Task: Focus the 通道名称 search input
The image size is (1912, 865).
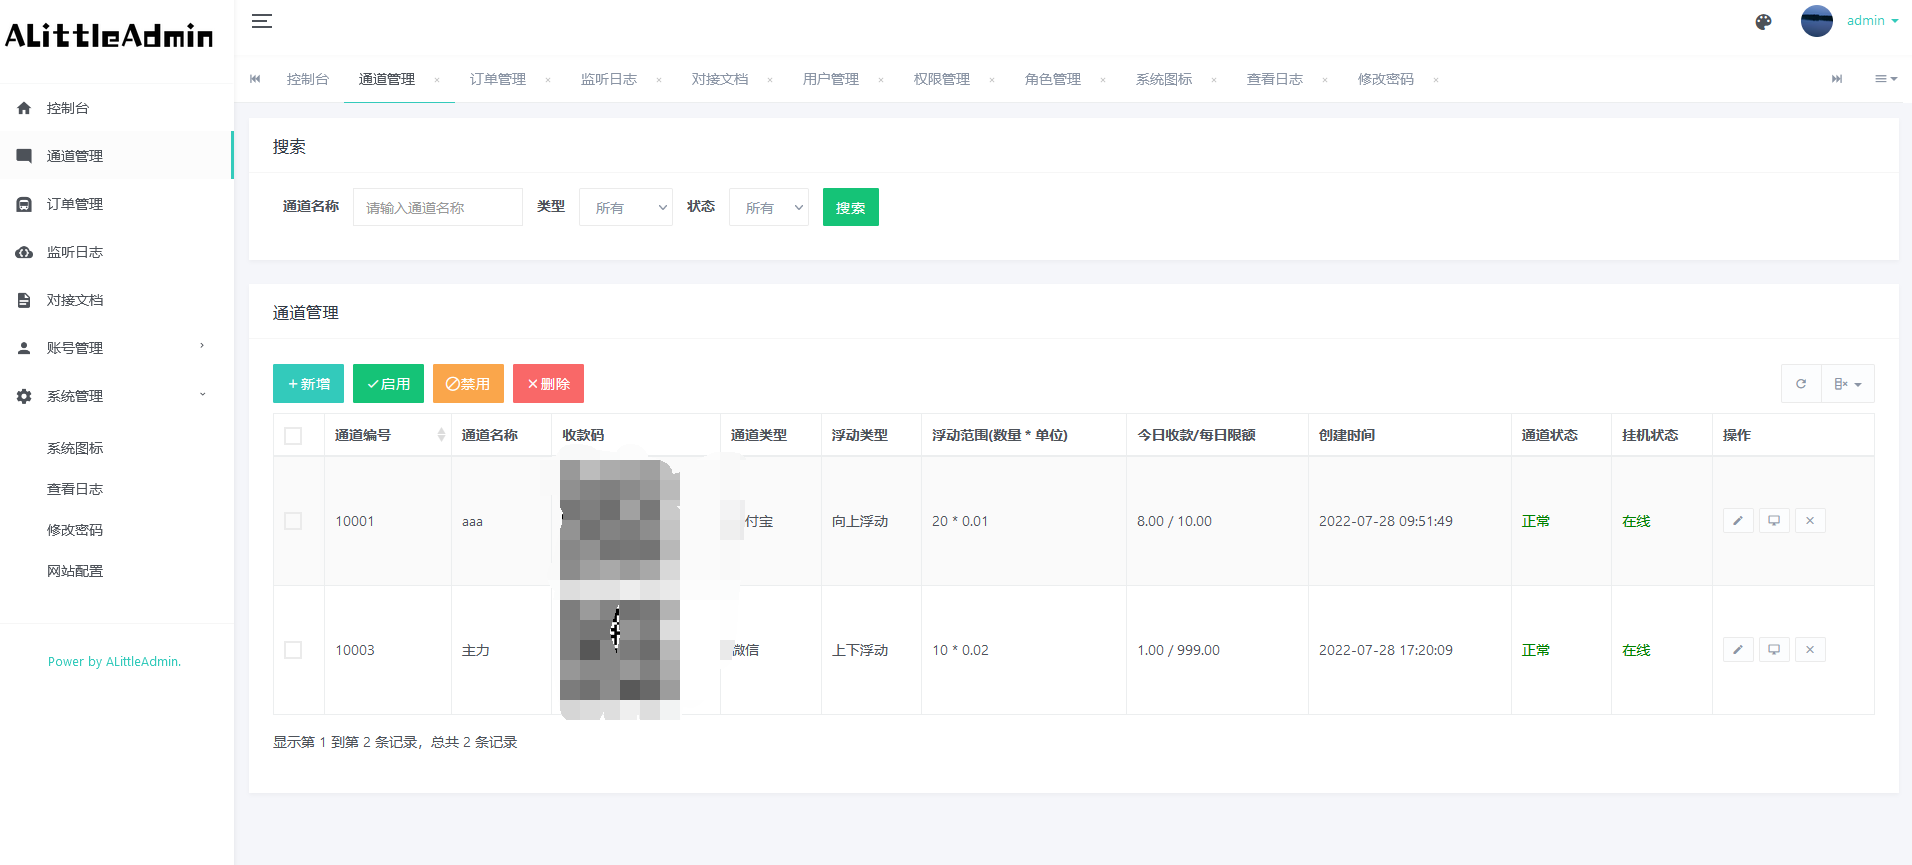Action: [x=437, y=208]
